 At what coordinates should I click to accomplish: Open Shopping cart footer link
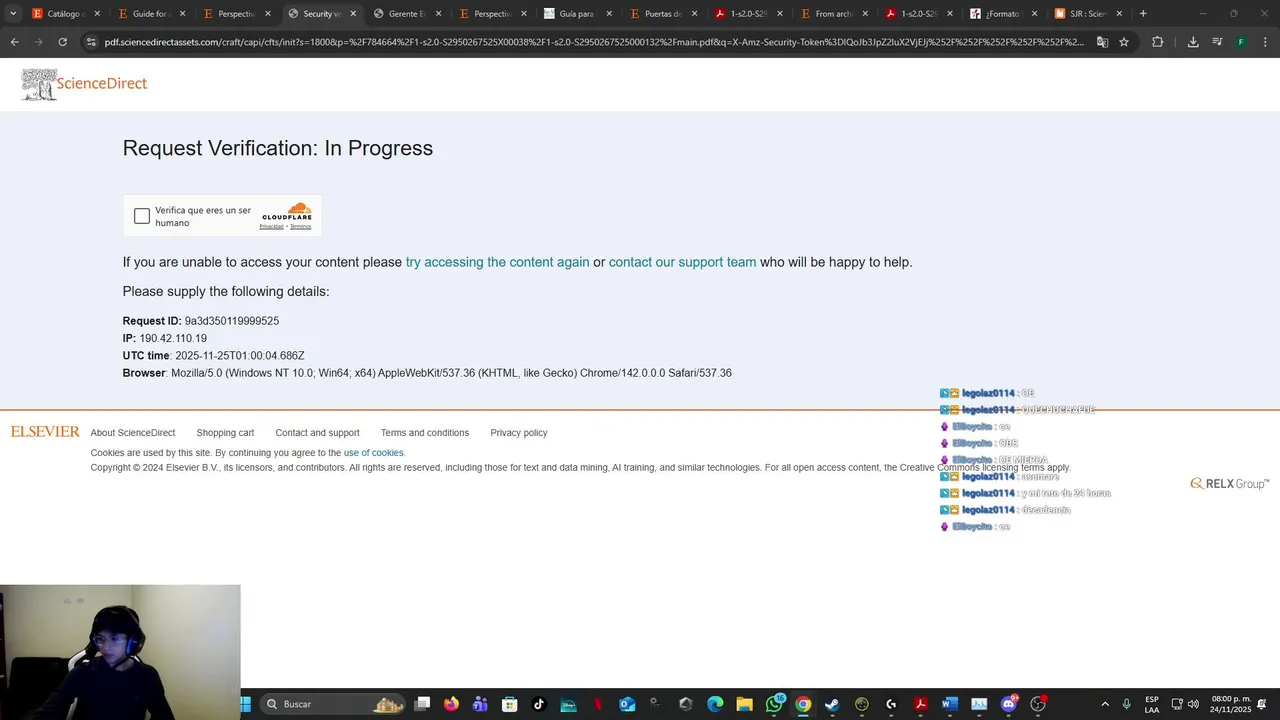225,433
